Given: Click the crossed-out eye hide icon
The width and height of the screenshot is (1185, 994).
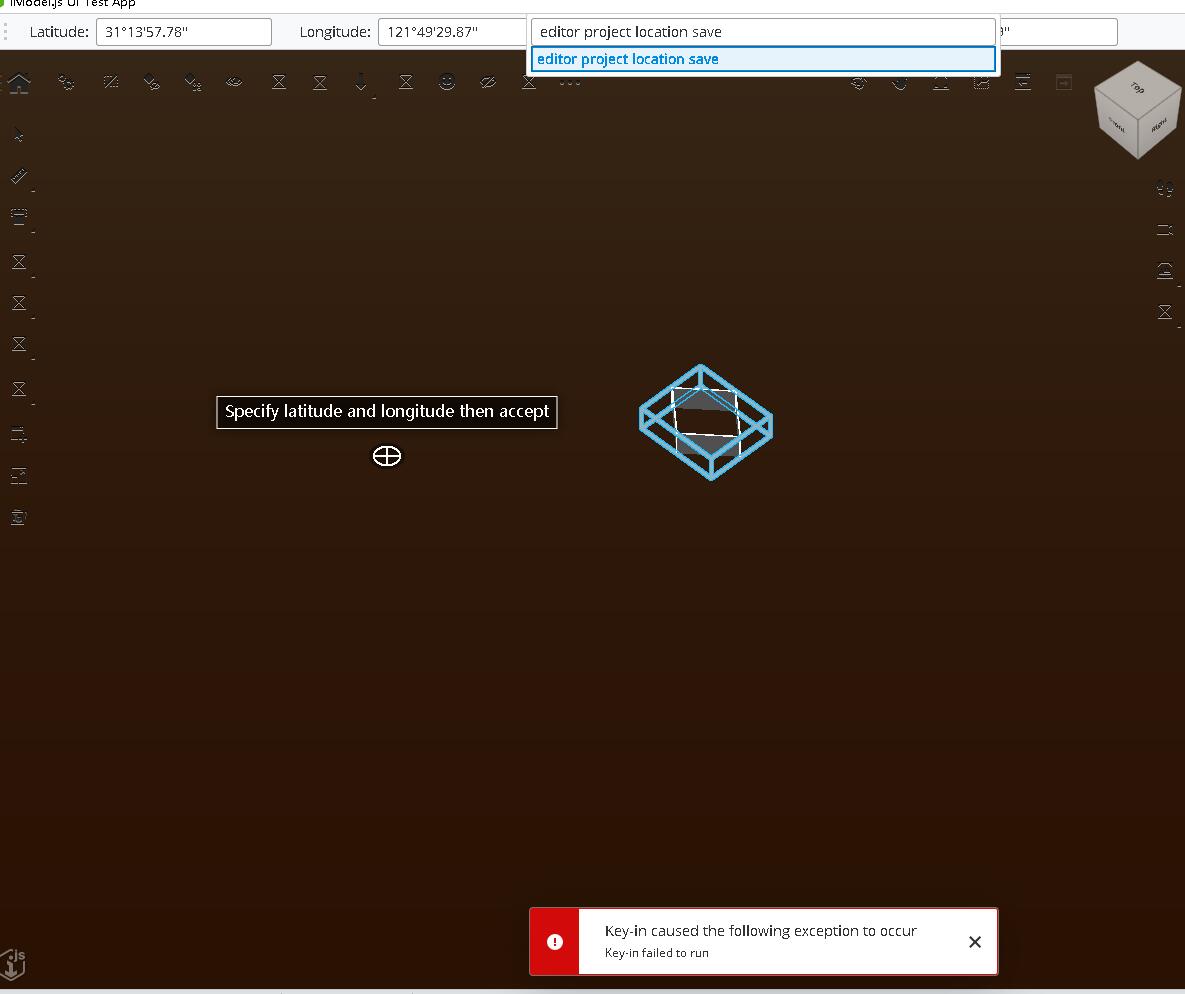Looking at the screenshot, I should [488, 82].
